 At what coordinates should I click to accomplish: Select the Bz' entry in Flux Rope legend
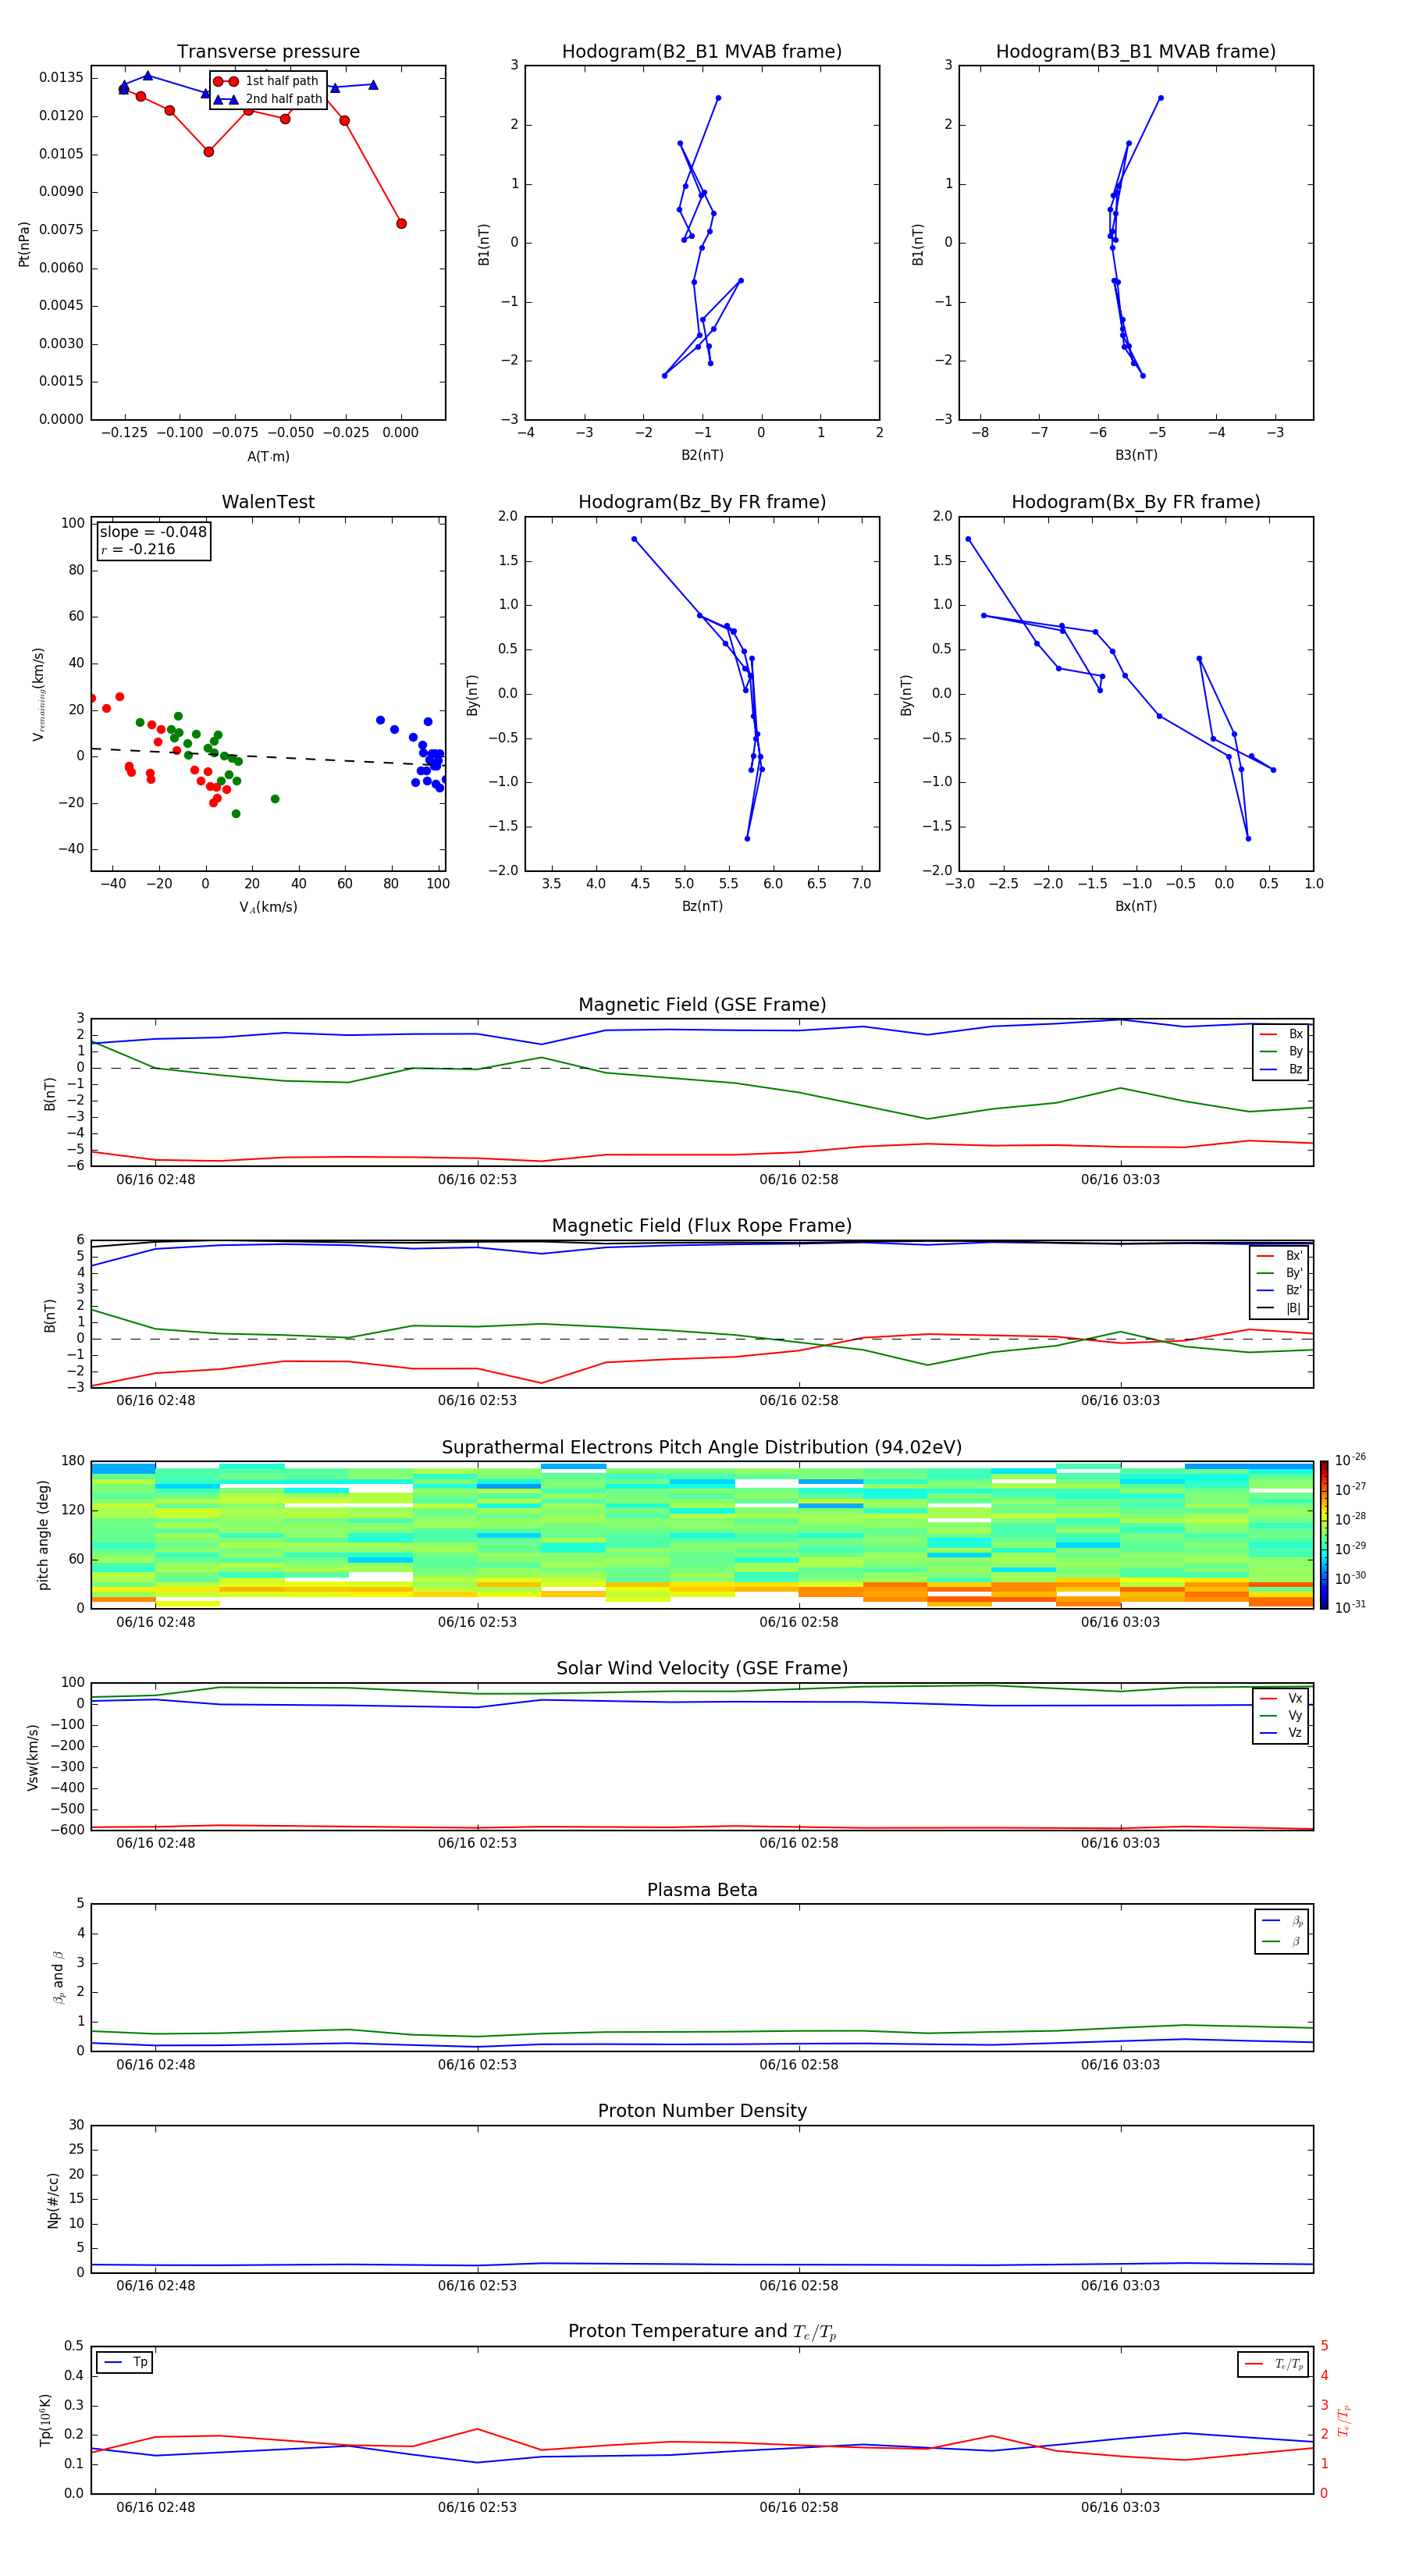1279,1291
